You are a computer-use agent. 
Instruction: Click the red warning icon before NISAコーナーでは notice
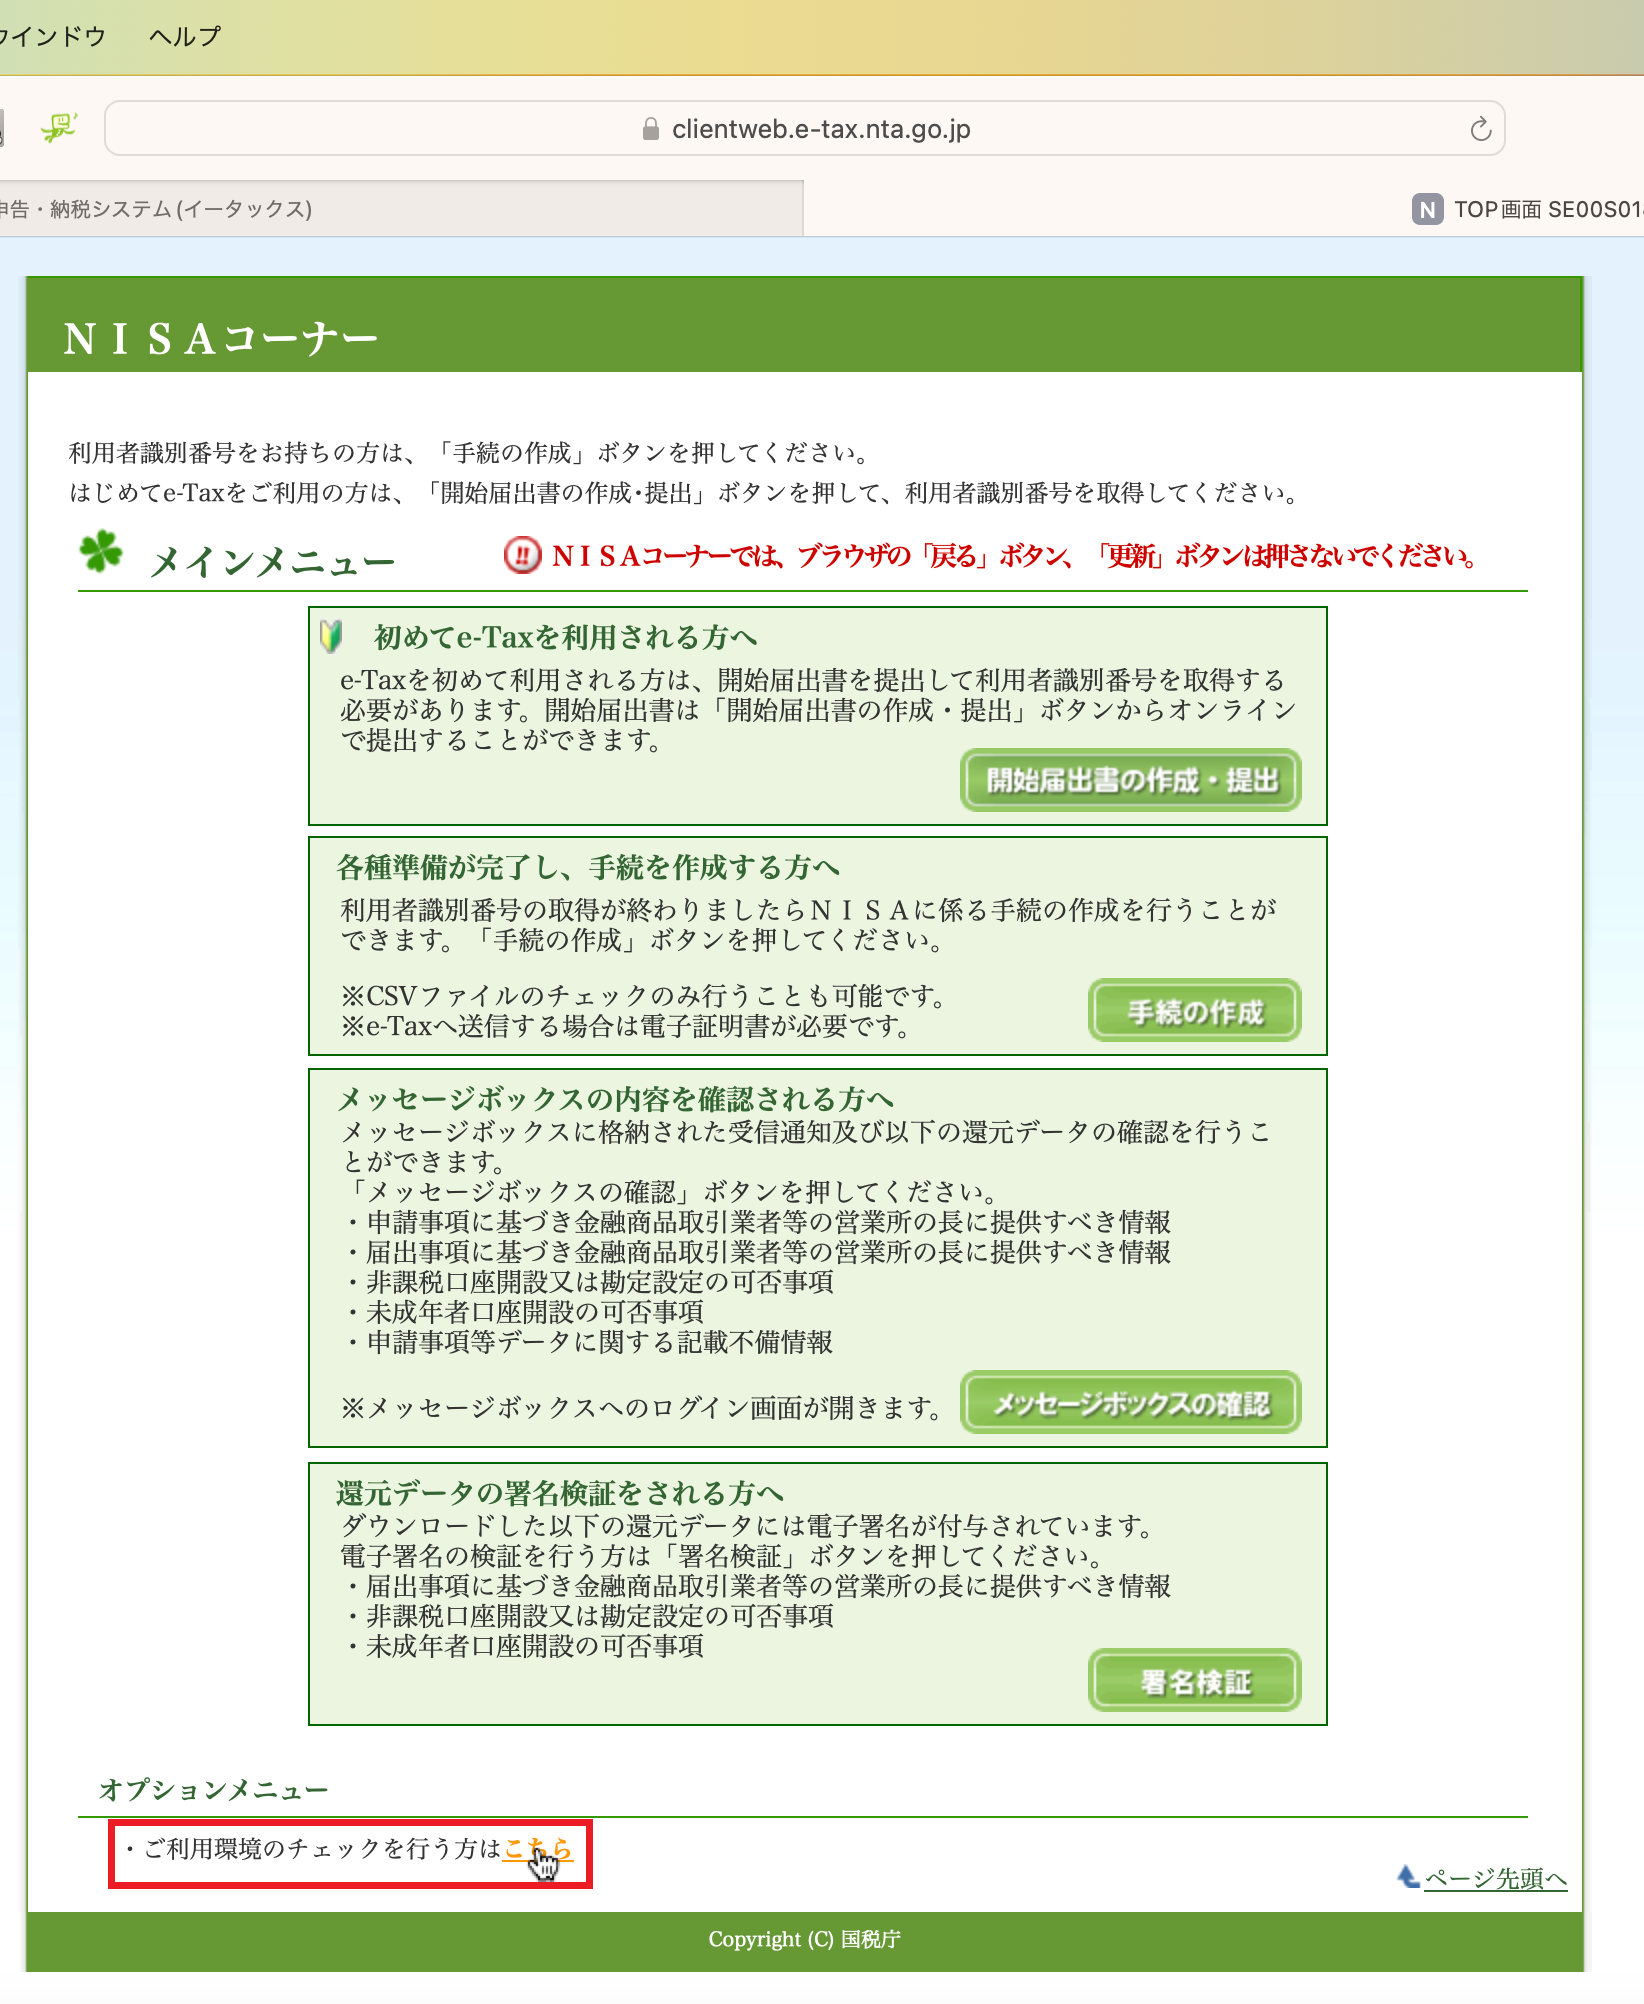pos(522,555)
